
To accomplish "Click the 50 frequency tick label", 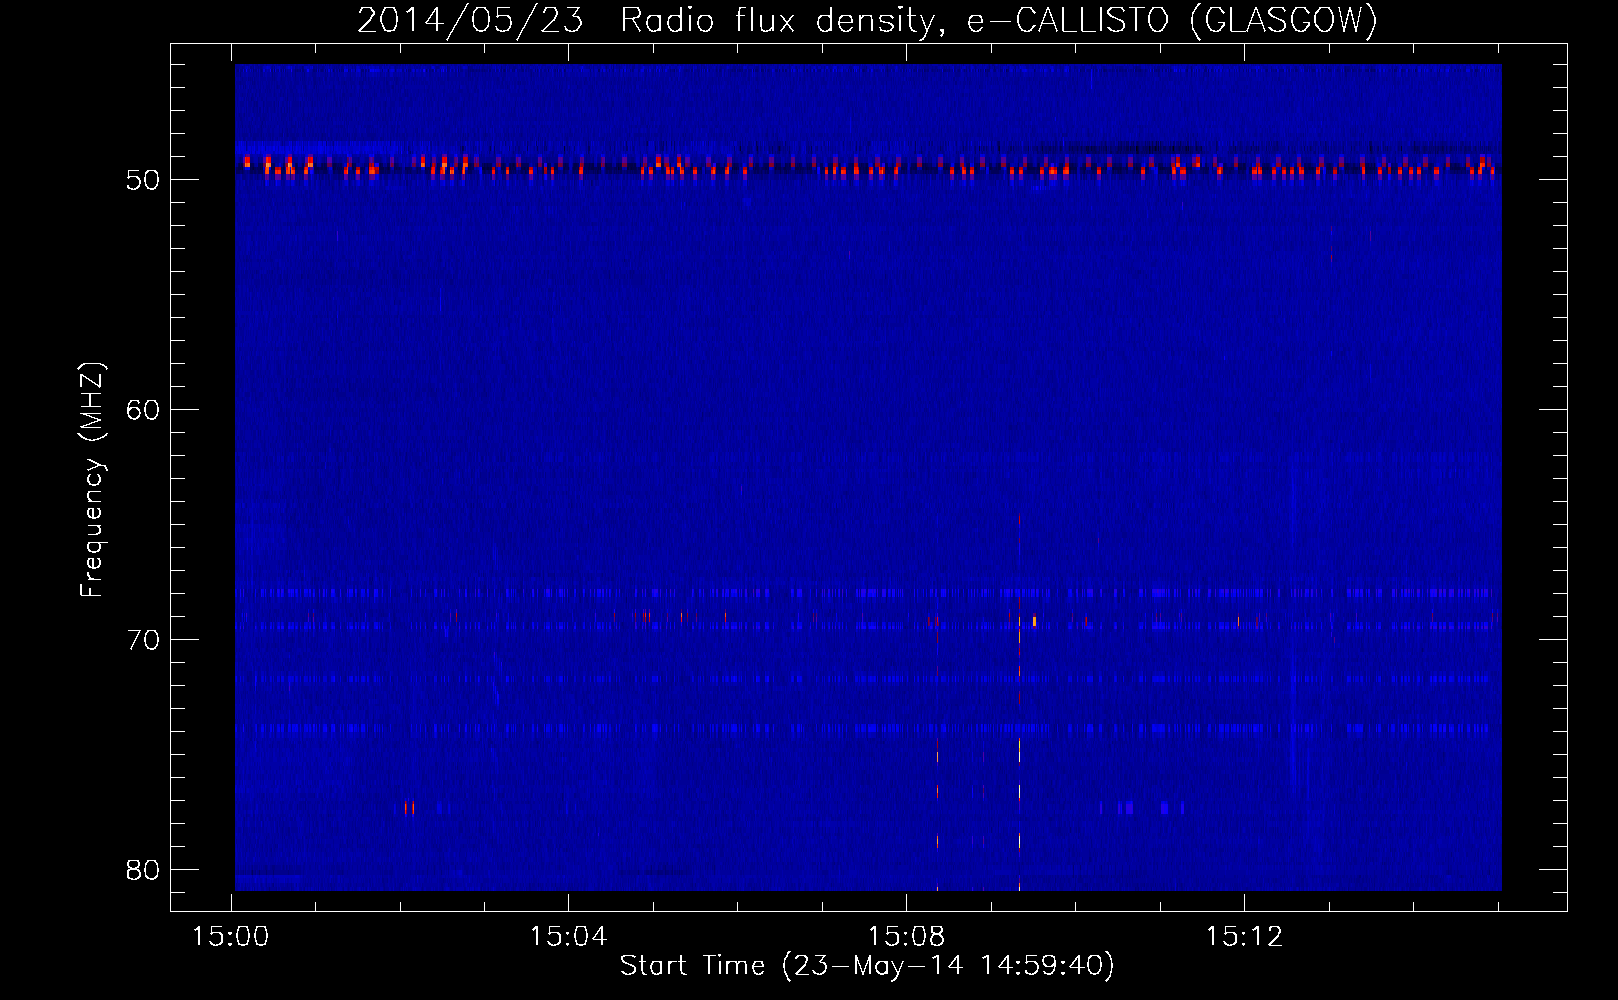I will tap(143, 180).
